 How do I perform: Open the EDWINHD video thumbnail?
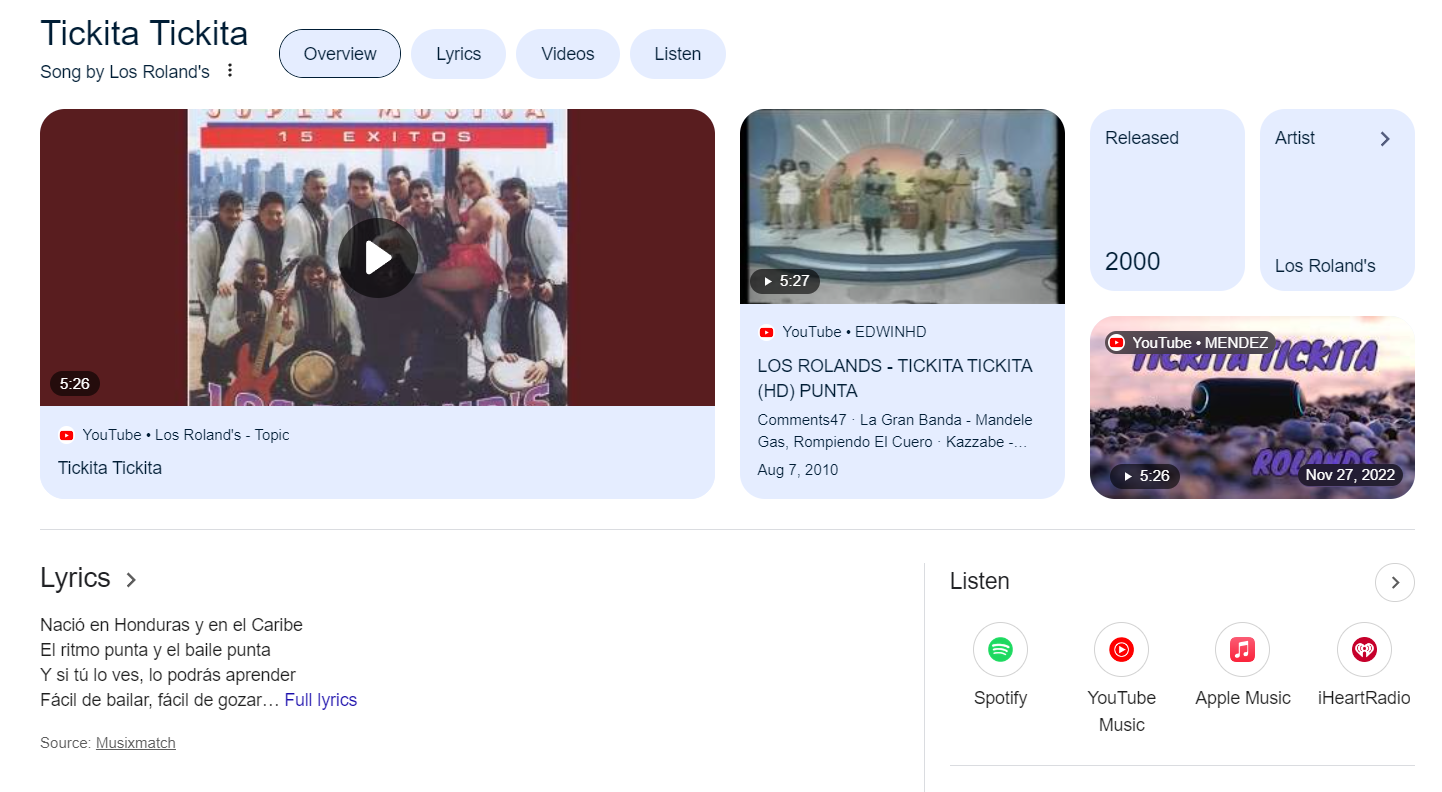[902, 206]
